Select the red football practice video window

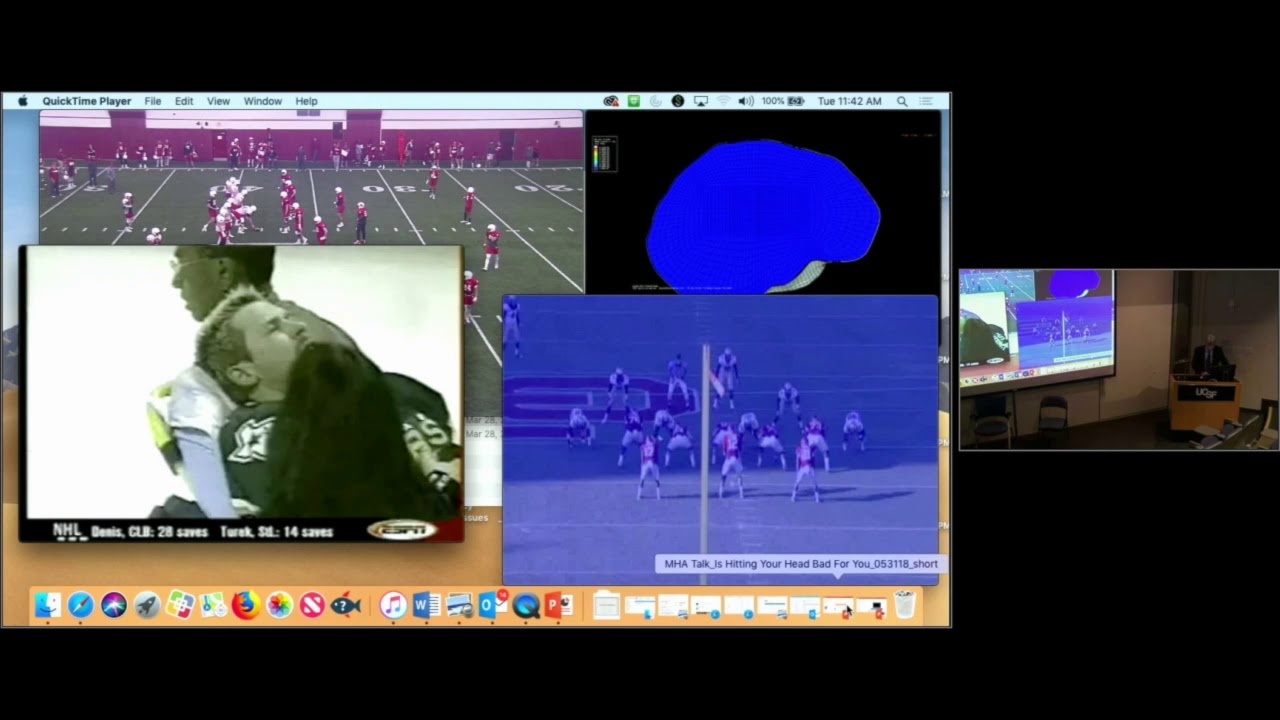(310, 176)
